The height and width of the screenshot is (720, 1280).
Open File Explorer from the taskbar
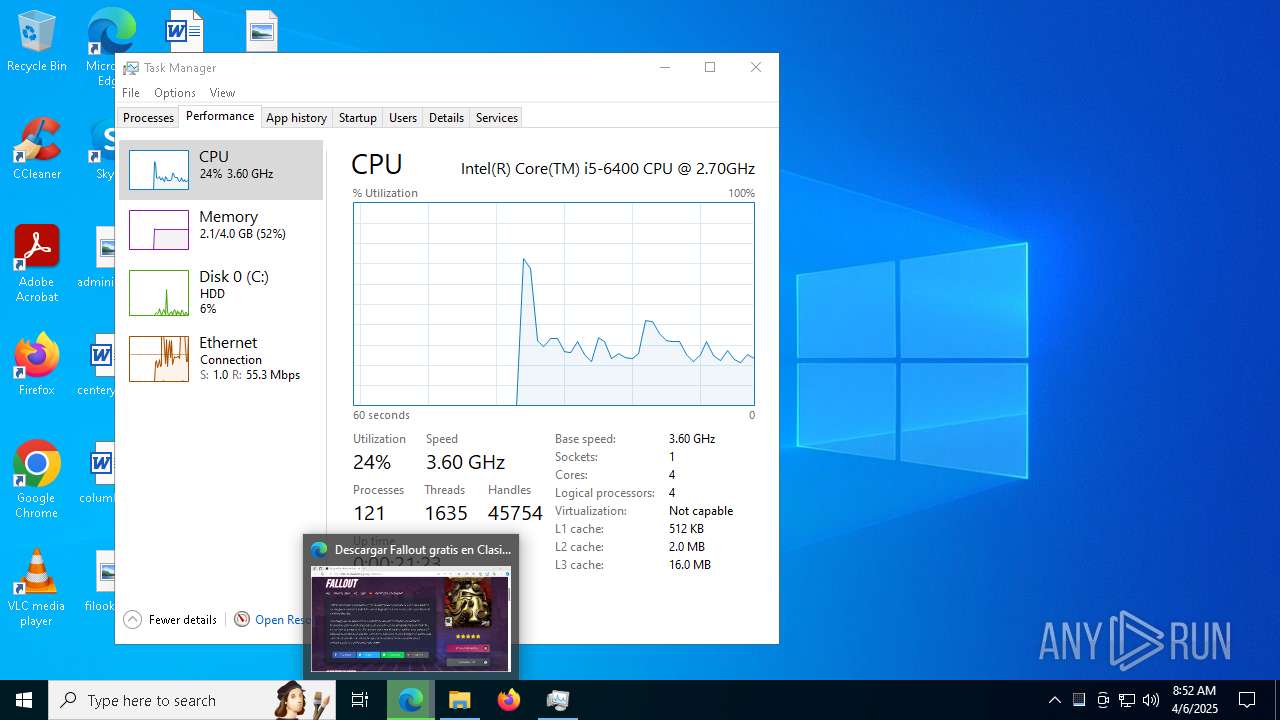[459, 700]
